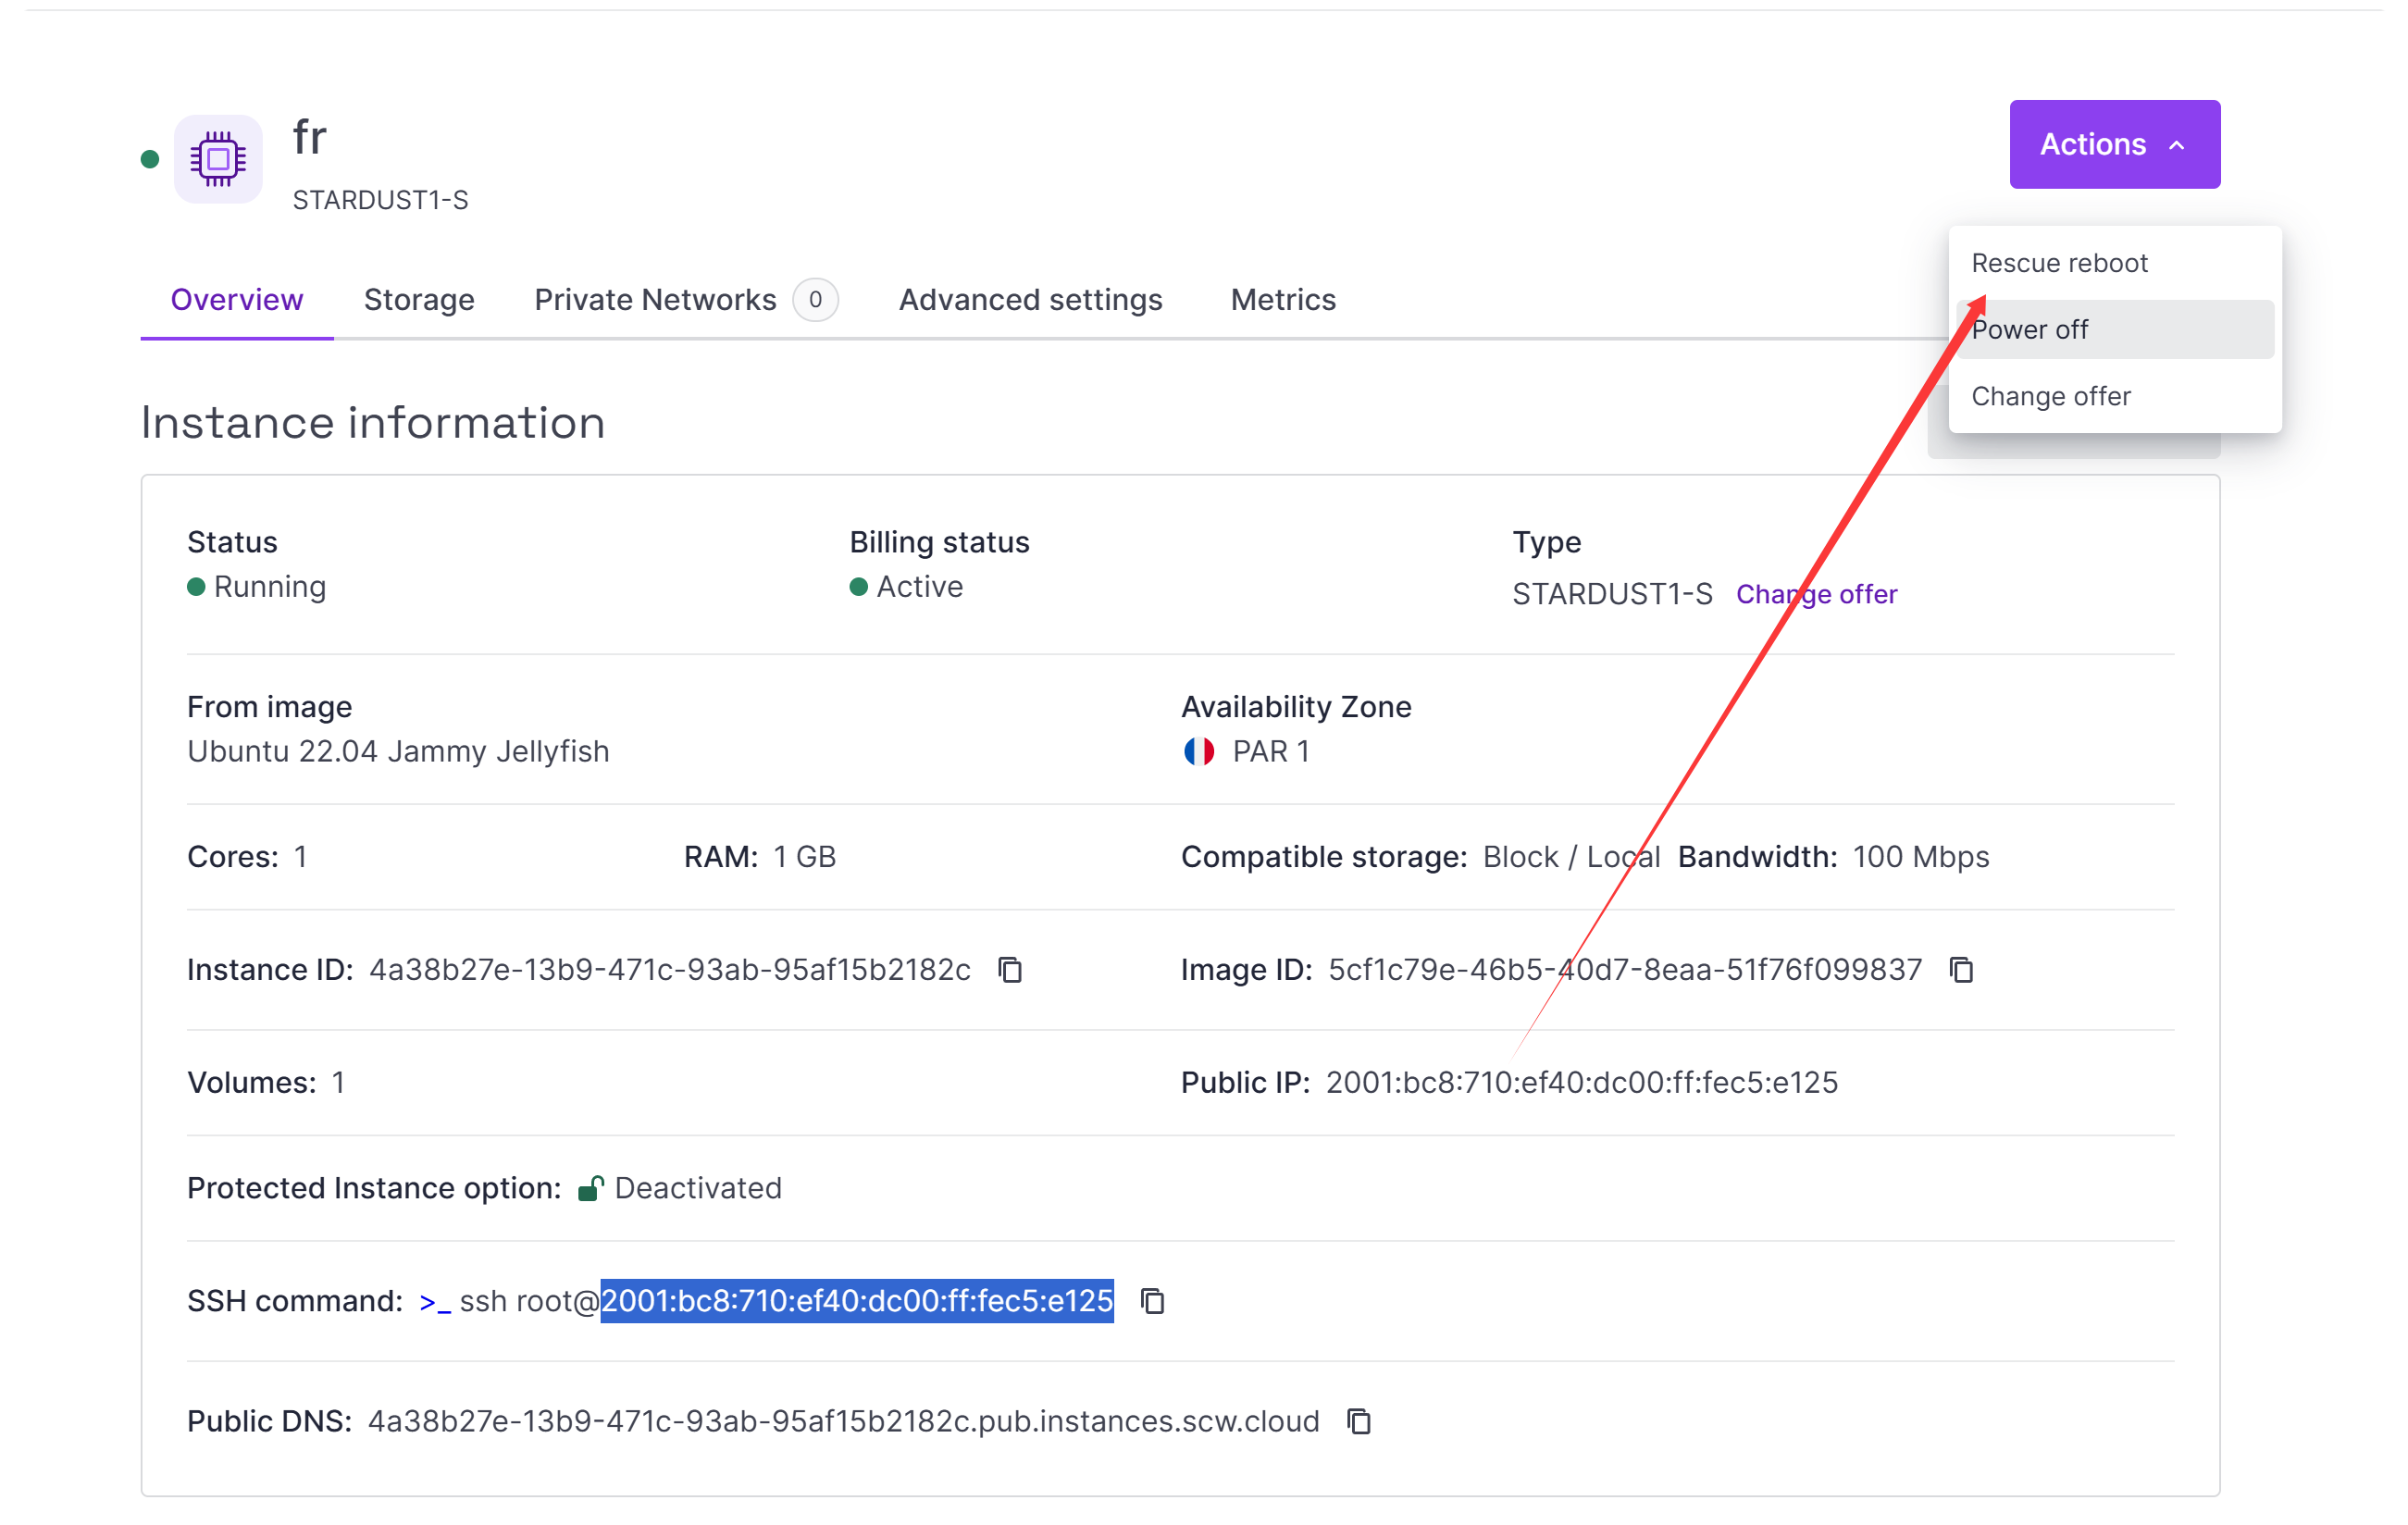Switch to the Overview tab
The height and width of the screenshot is (1525, 2408).
[x=237, y=299]
